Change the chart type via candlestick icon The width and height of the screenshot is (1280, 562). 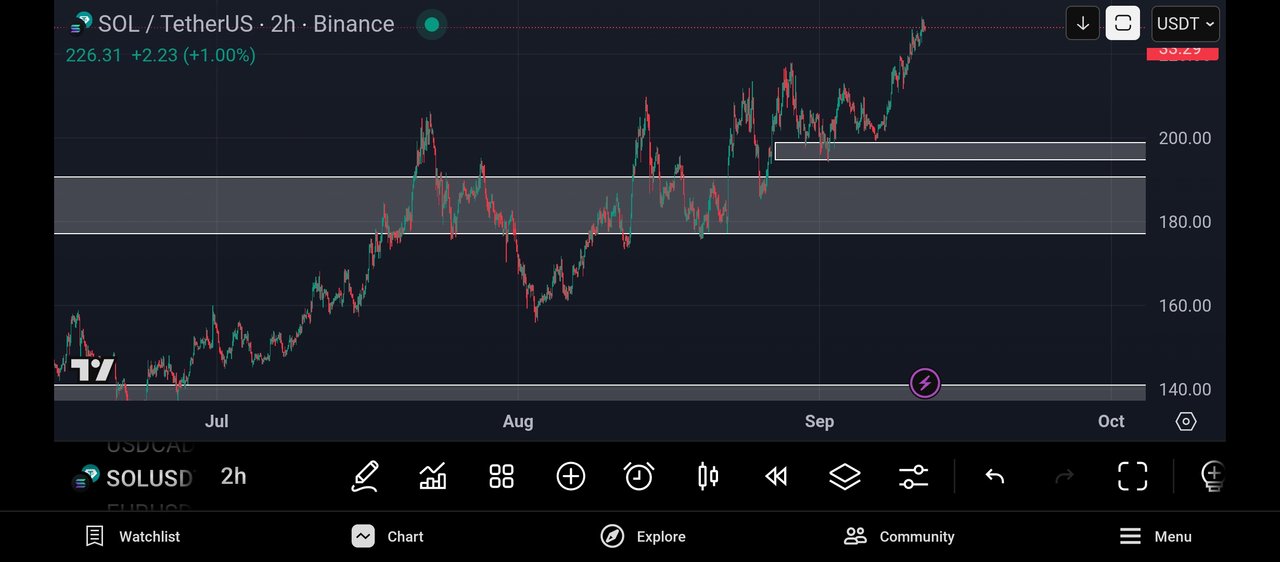(707, 476)
